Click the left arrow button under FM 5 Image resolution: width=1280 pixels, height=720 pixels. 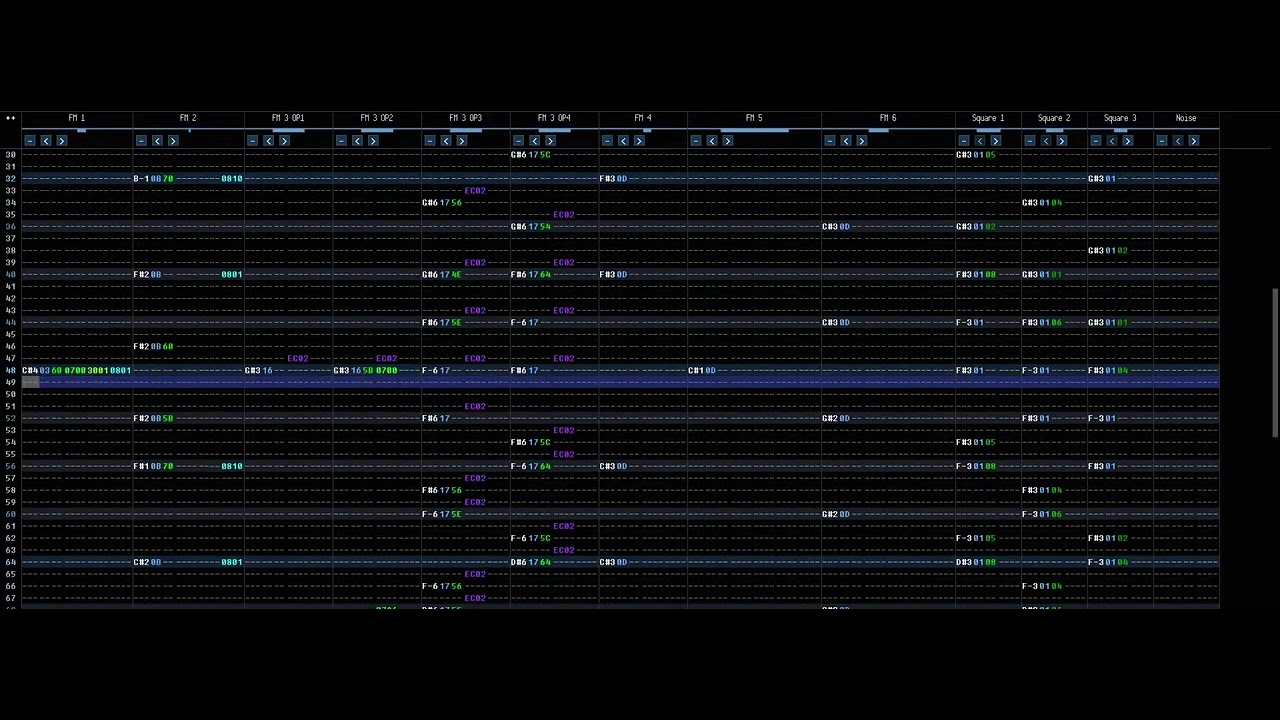click(x=712, y=141)
